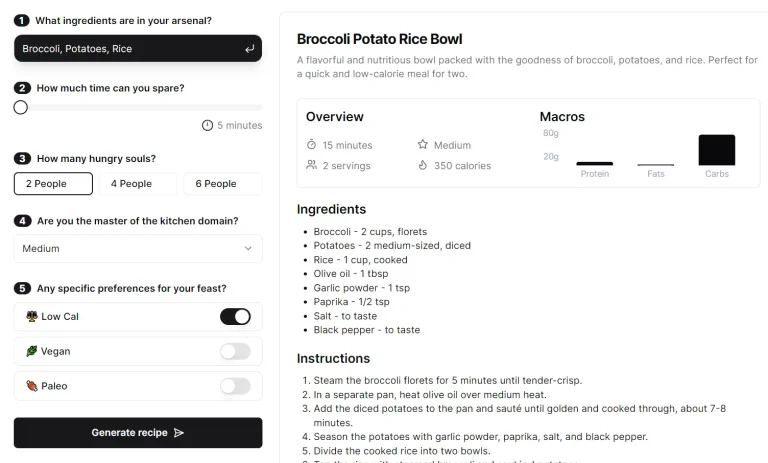
Task: Click the flame icon beside 350 calories
Action: 423,165
